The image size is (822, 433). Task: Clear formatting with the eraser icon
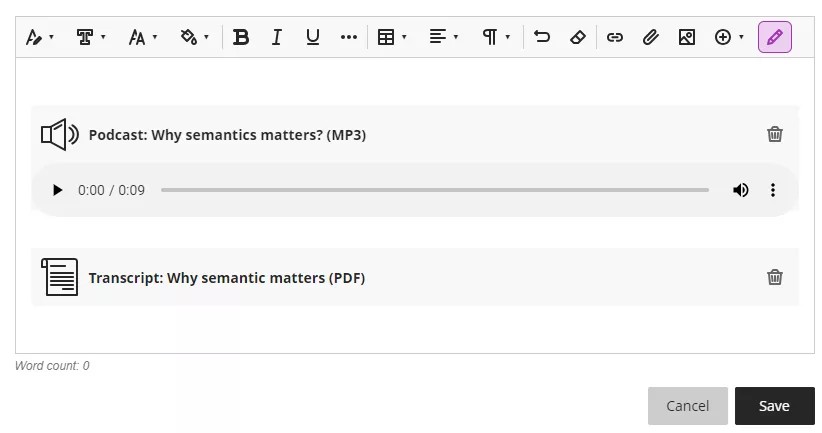(x=577, y=37)
